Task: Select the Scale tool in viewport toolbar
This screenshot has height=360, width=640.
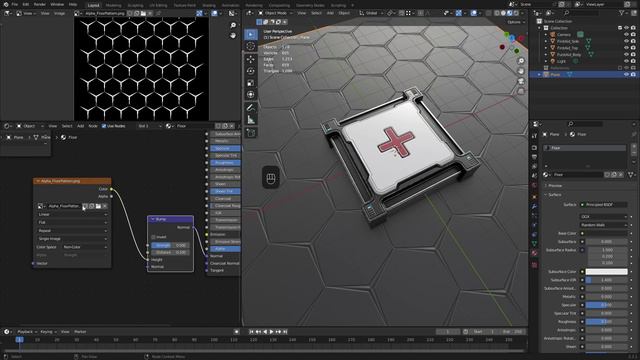Action: coord(251,83)
